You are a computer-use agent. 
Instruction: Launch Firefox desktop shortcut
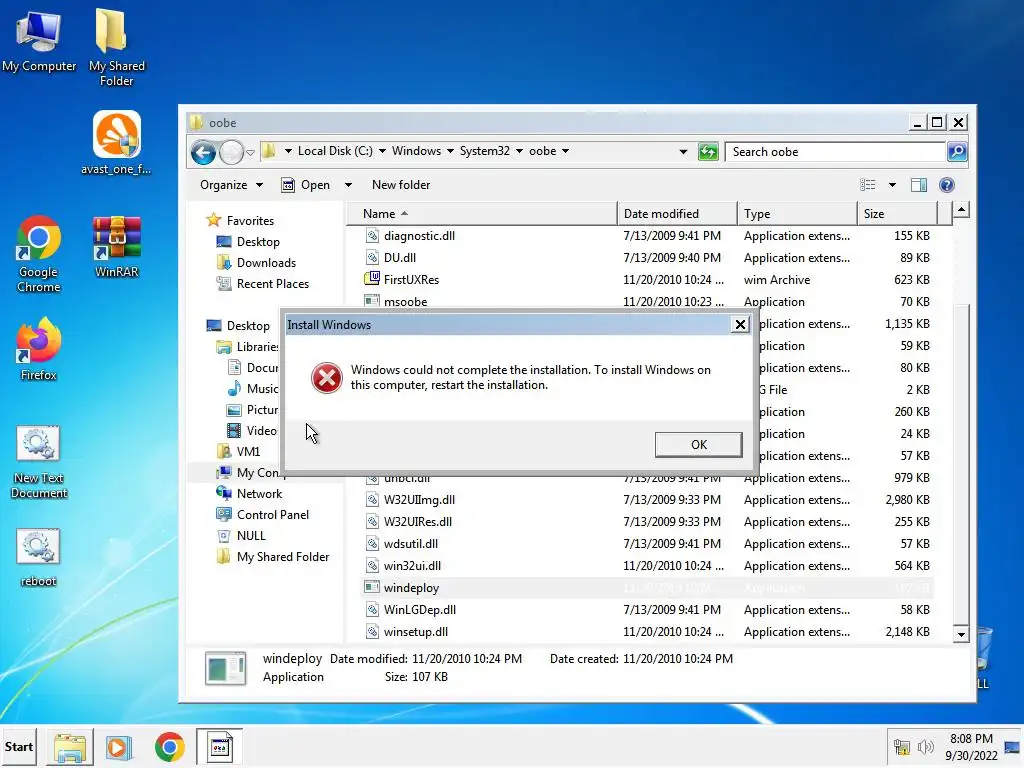pos(39,350)
